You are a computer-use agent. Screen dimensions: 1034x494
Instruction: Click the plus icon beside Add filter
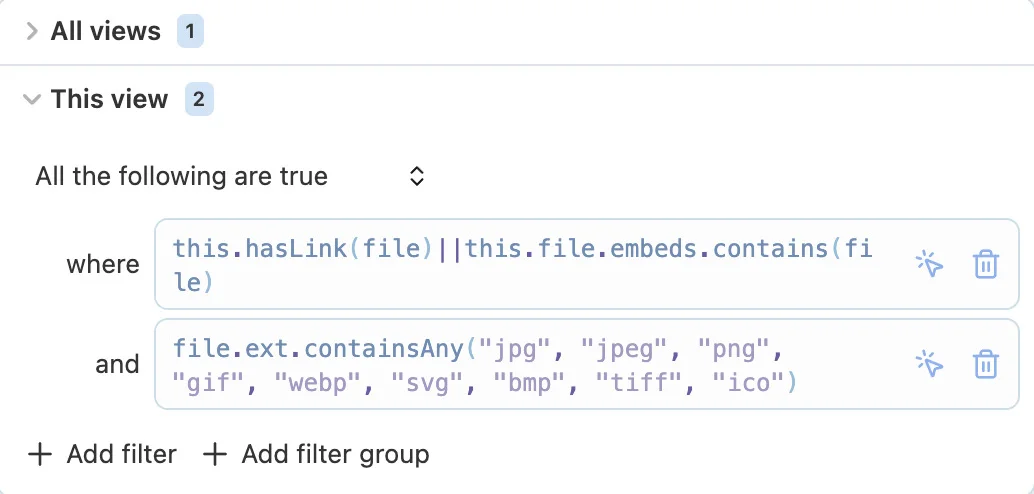tap(40, 455)
